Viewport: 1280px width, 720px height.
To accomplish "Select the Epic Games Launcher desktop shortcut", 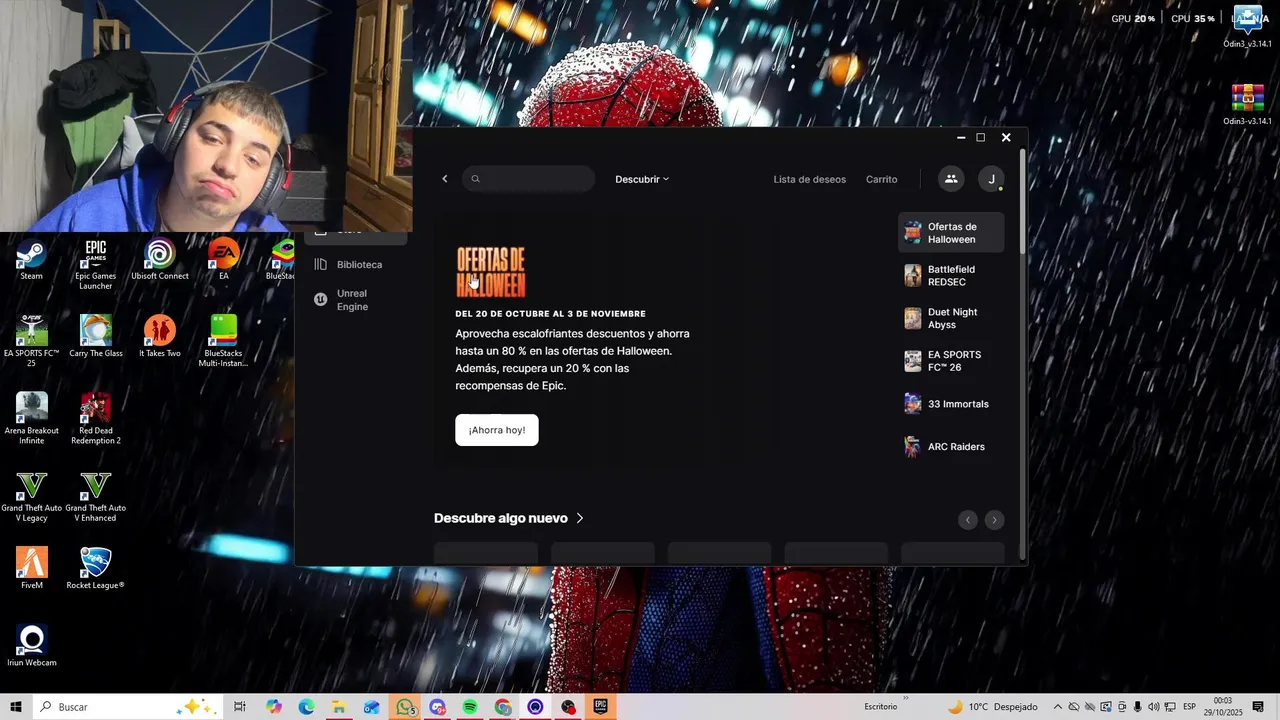I will [96, 265].
